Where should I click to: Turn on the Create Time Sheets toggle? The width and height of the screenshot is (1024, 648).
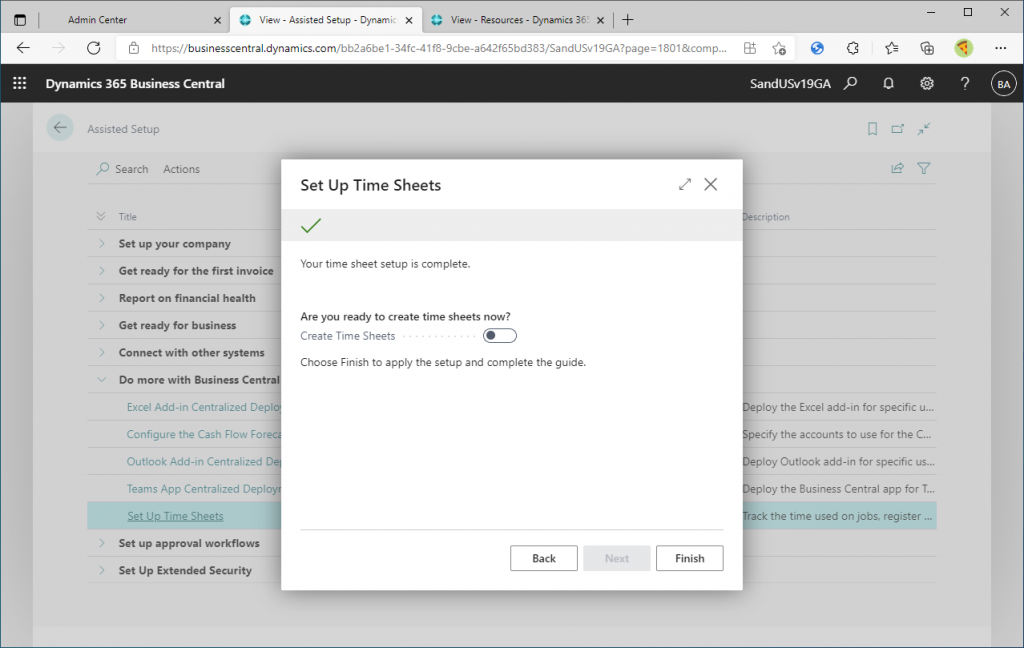click(500, 336)
